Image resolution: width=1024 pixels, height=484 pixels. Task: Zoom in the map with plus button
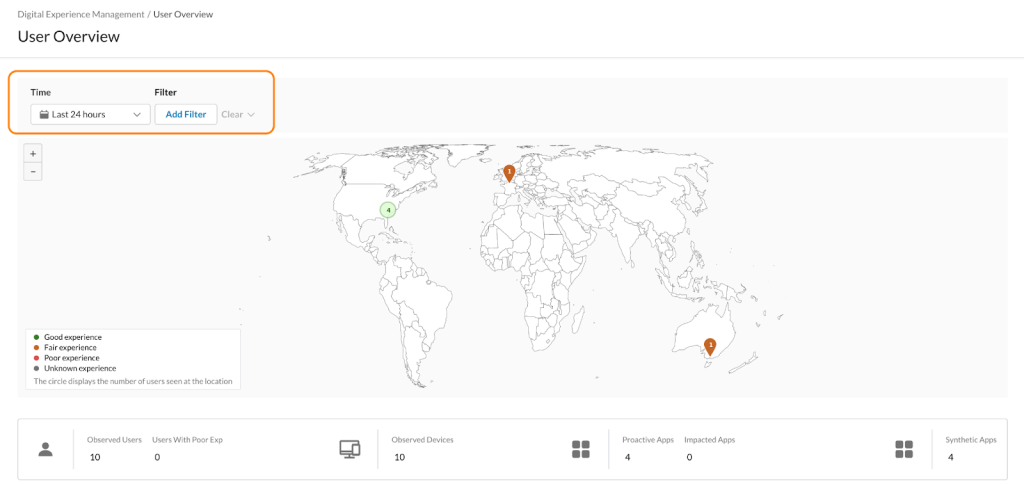click(x=33, y=153)
